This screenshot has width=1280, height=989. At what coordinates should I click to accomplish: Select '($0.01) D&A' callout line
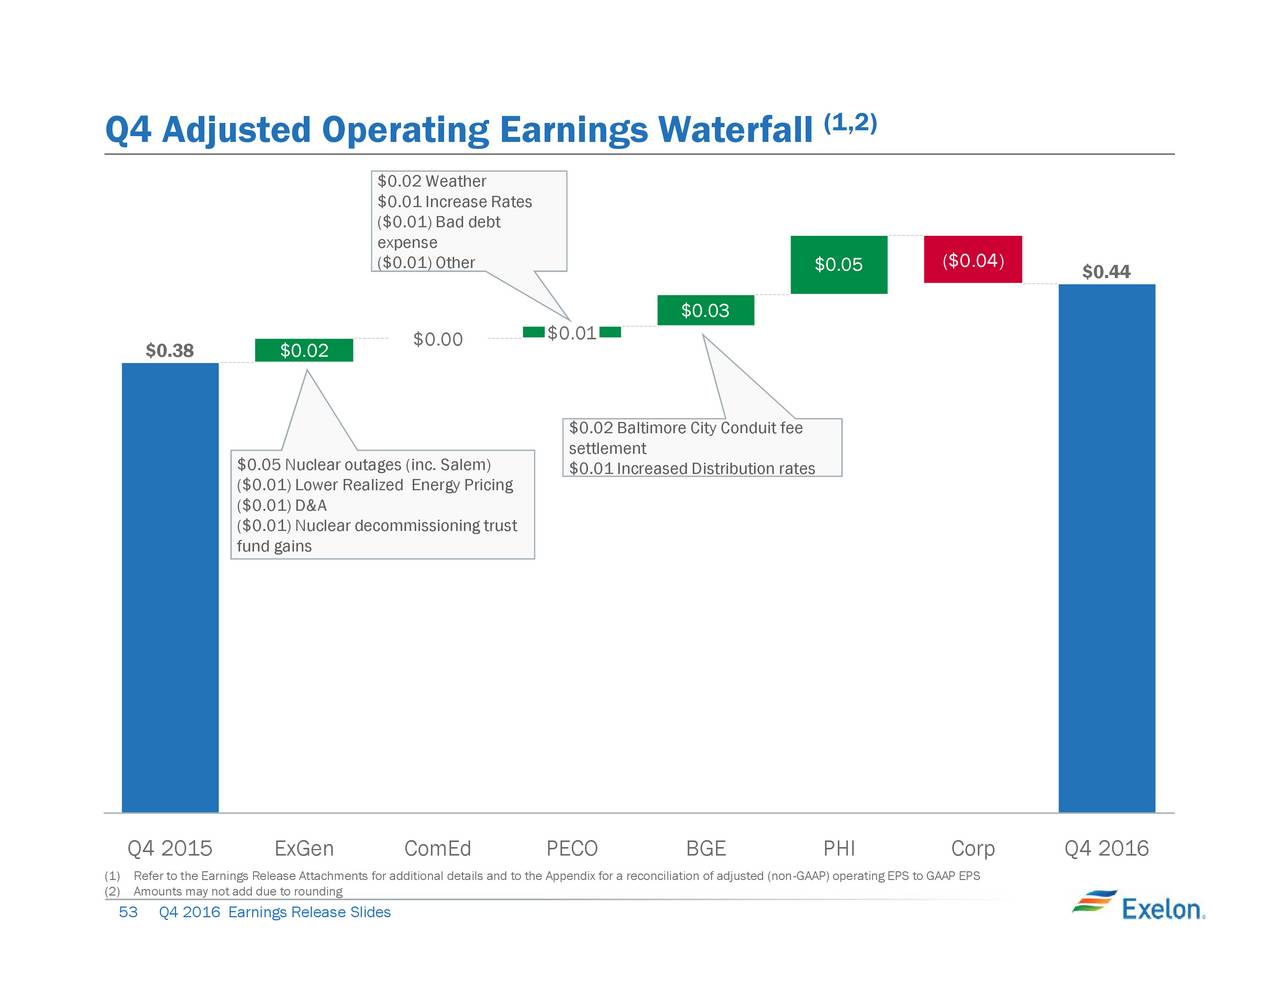click(282, 506)
